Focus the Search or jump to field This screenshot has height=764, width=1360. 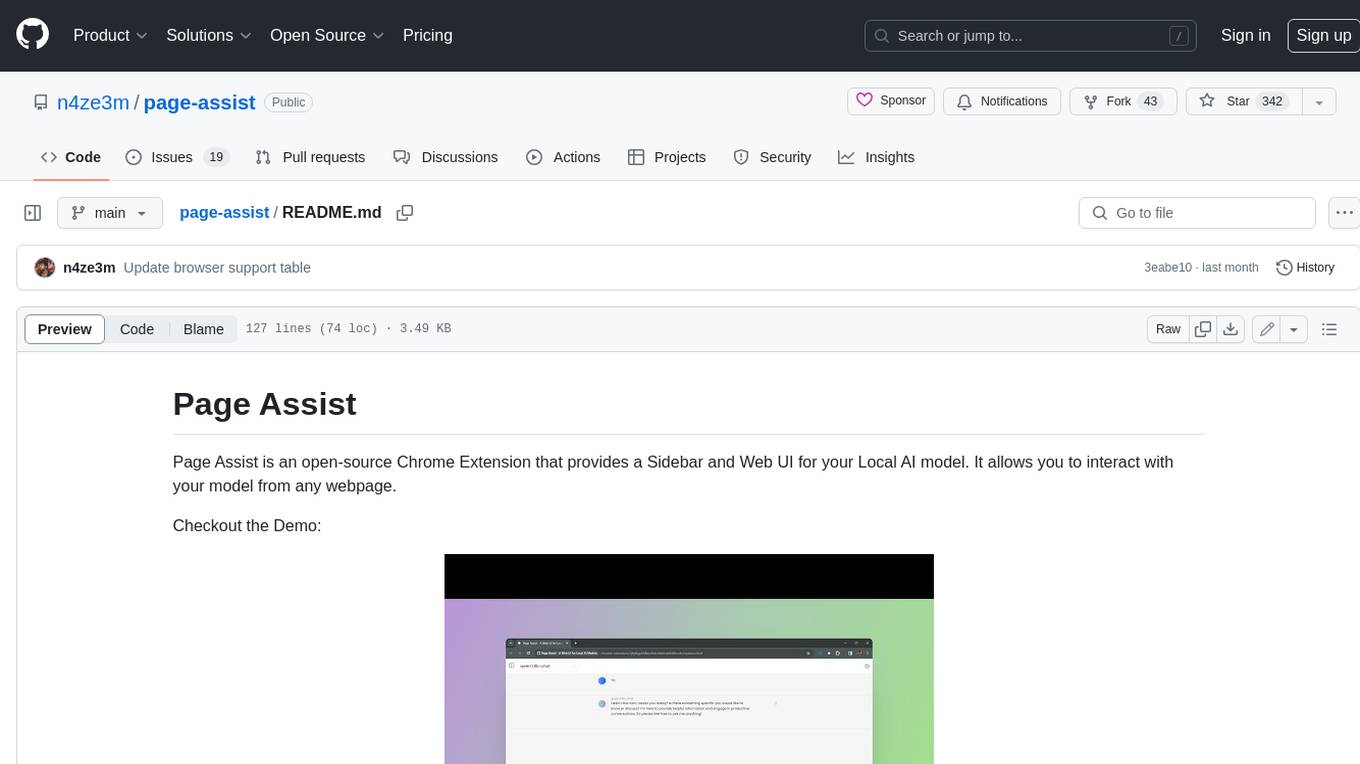1031,35
